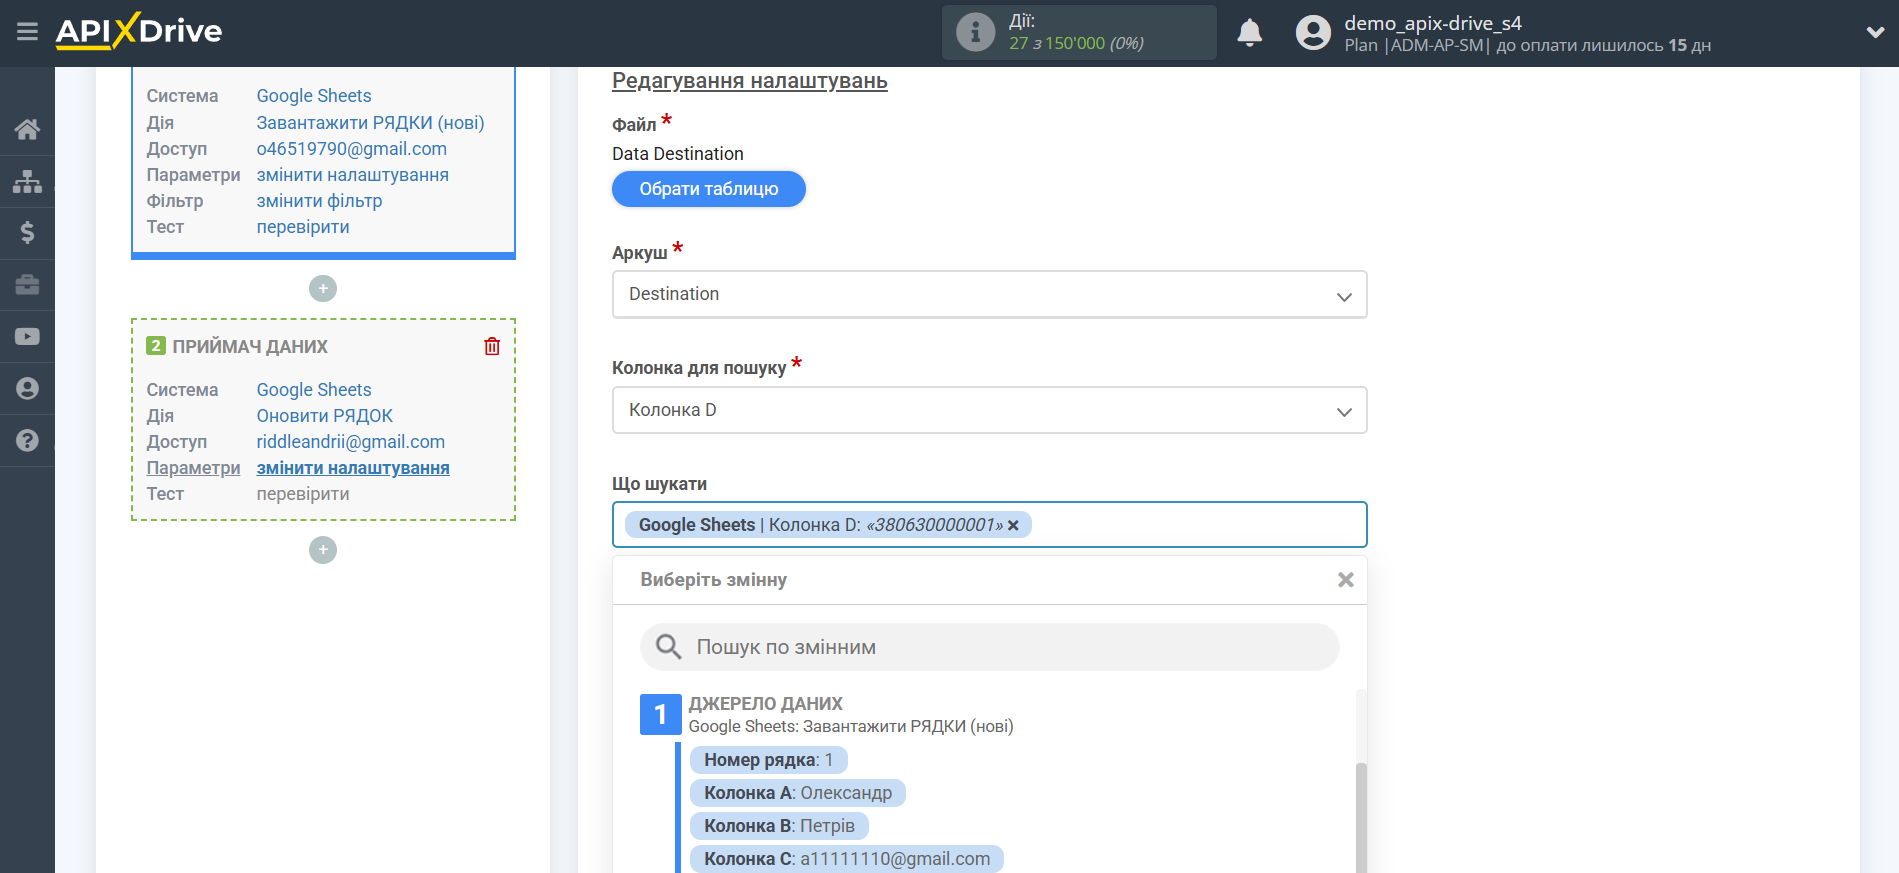This screenshot has height=873, width=1899.
Task: Click the search magnifier icon
Action: pyautogui.click(x=668, y=647)
